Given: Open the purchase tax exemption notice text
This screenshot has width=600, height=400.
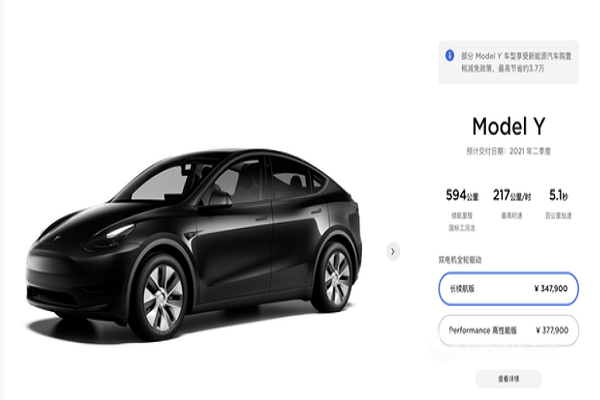Looking at the screenshot, I should pos(516,62).
